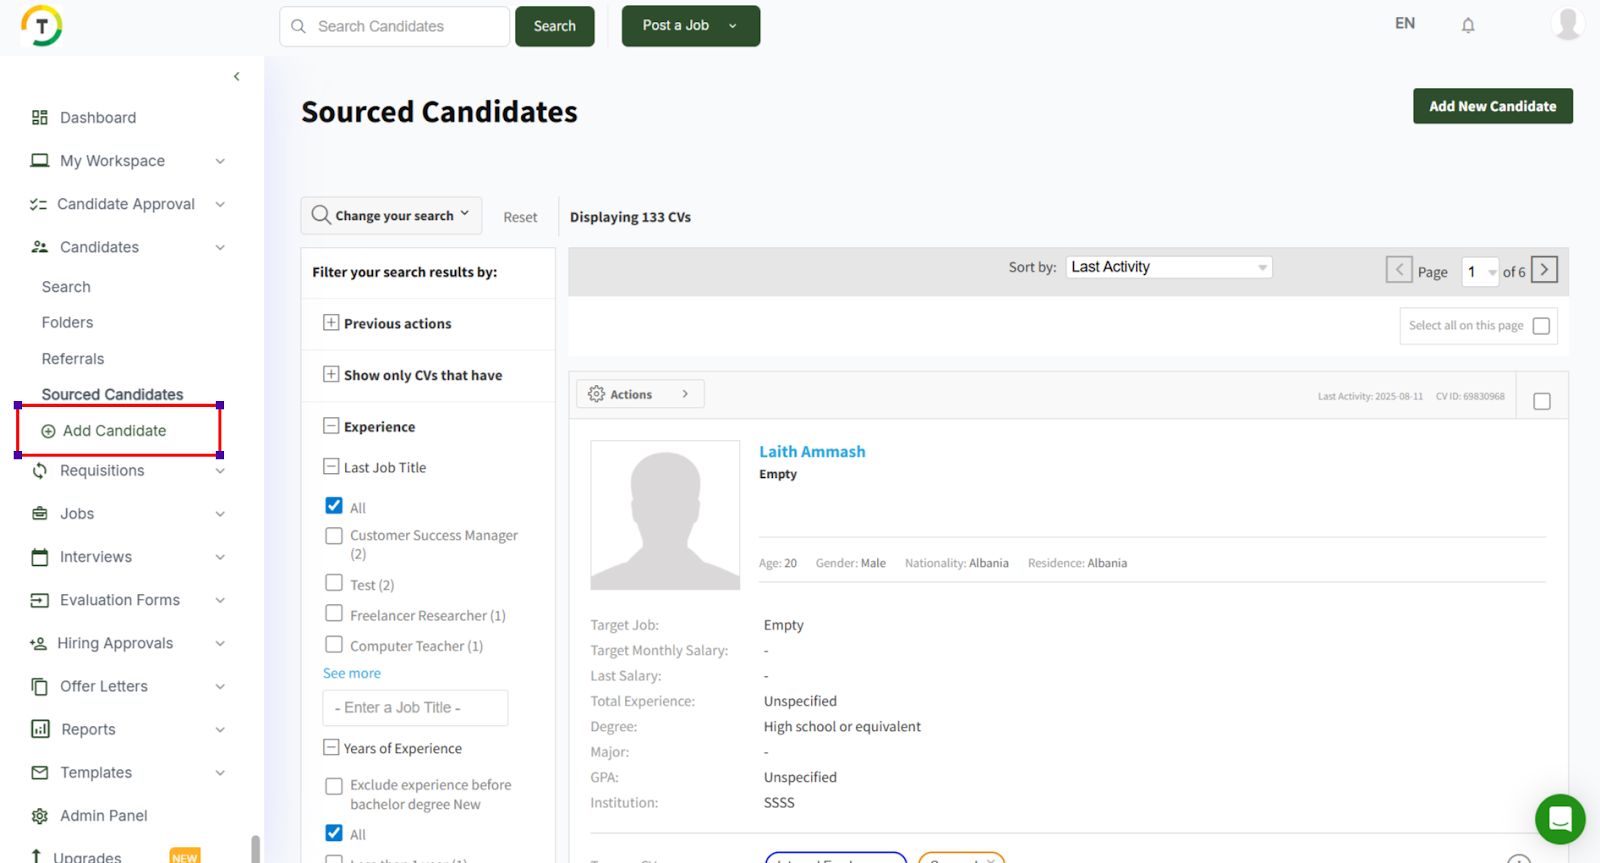
Task: Click the Enter a Job Title field
Action: click(415, 708)
